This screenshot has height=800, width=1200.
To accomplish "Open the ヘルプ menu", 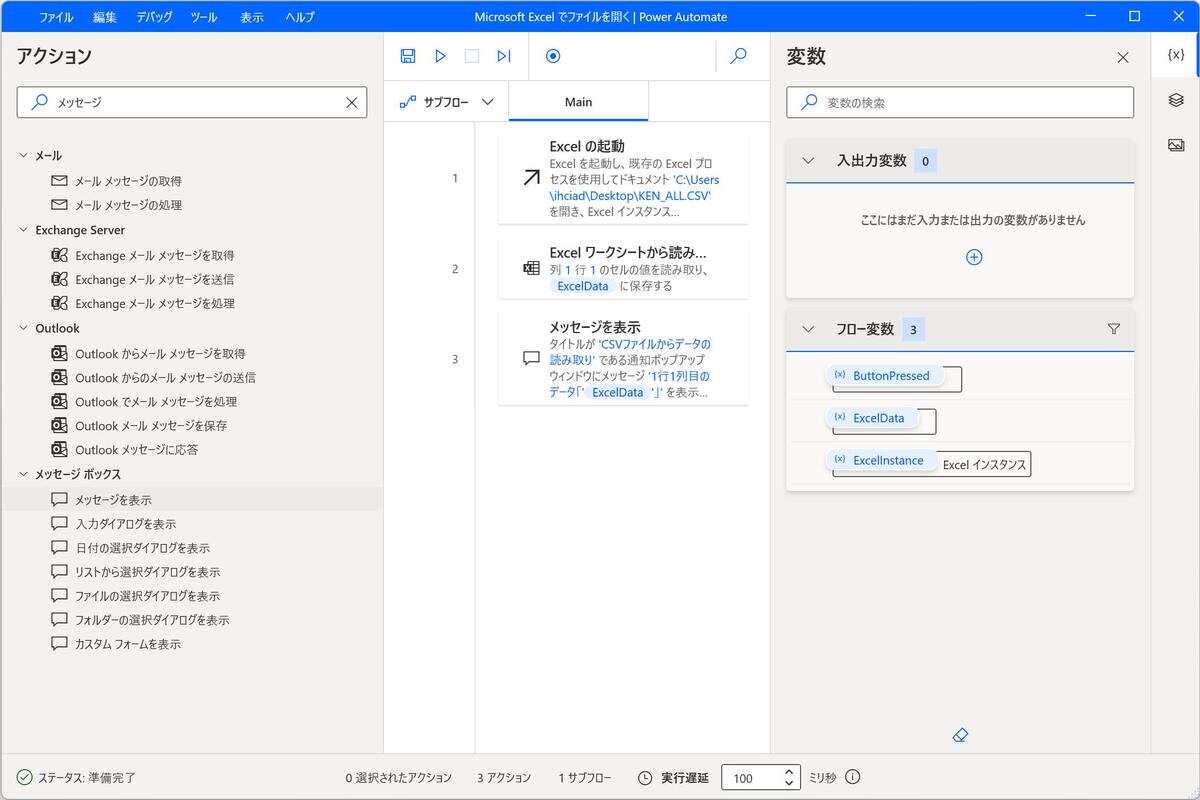I will pyautogui.click(x=300, y=17).
